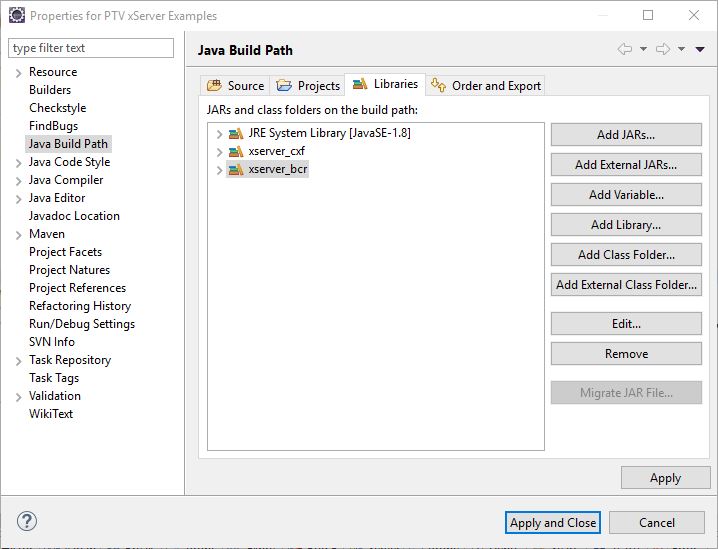This screenshot has width=718, height=549.
Task: Expand the JRE System Library node
Action: pyautogui.click(x=219, y=134)
